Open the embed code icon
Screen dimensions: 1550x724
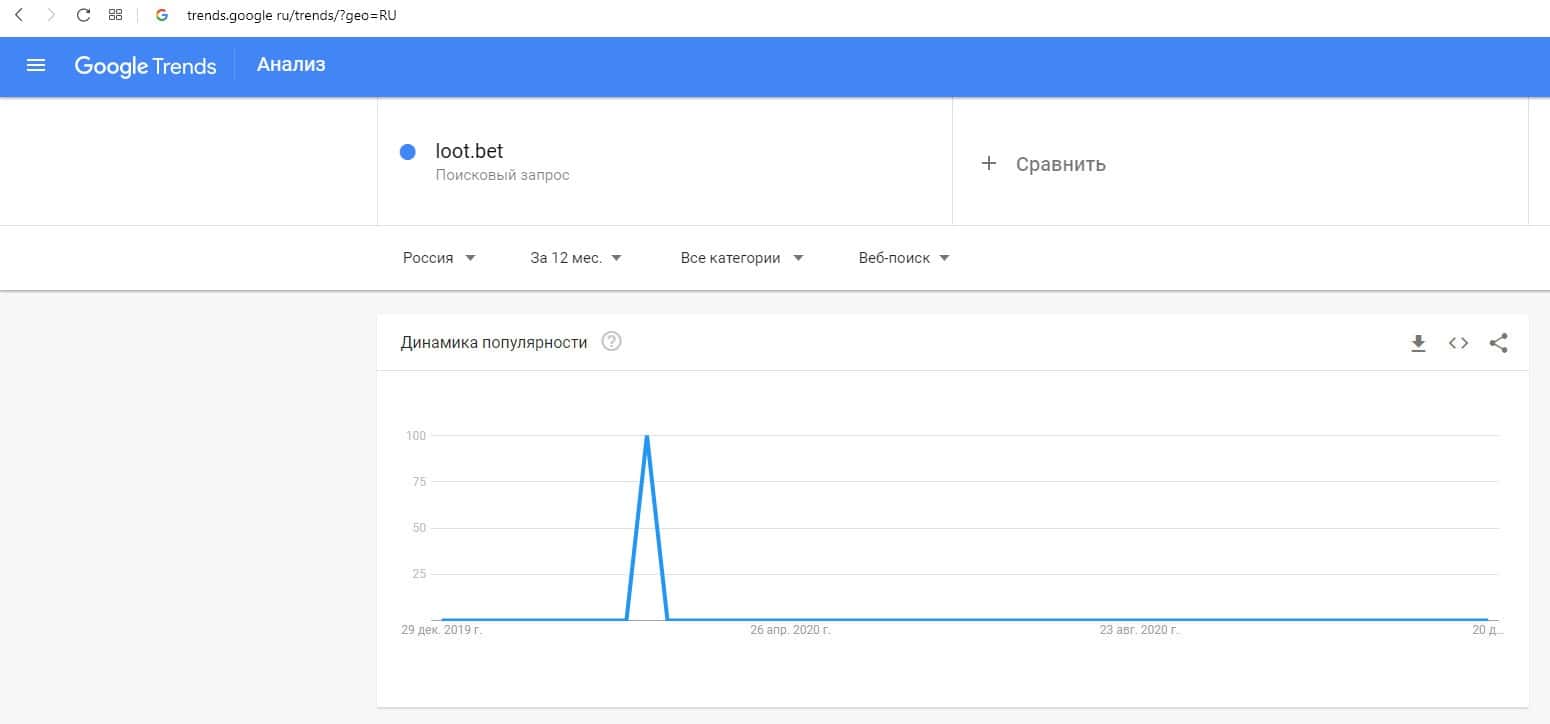coord(1458,343)
